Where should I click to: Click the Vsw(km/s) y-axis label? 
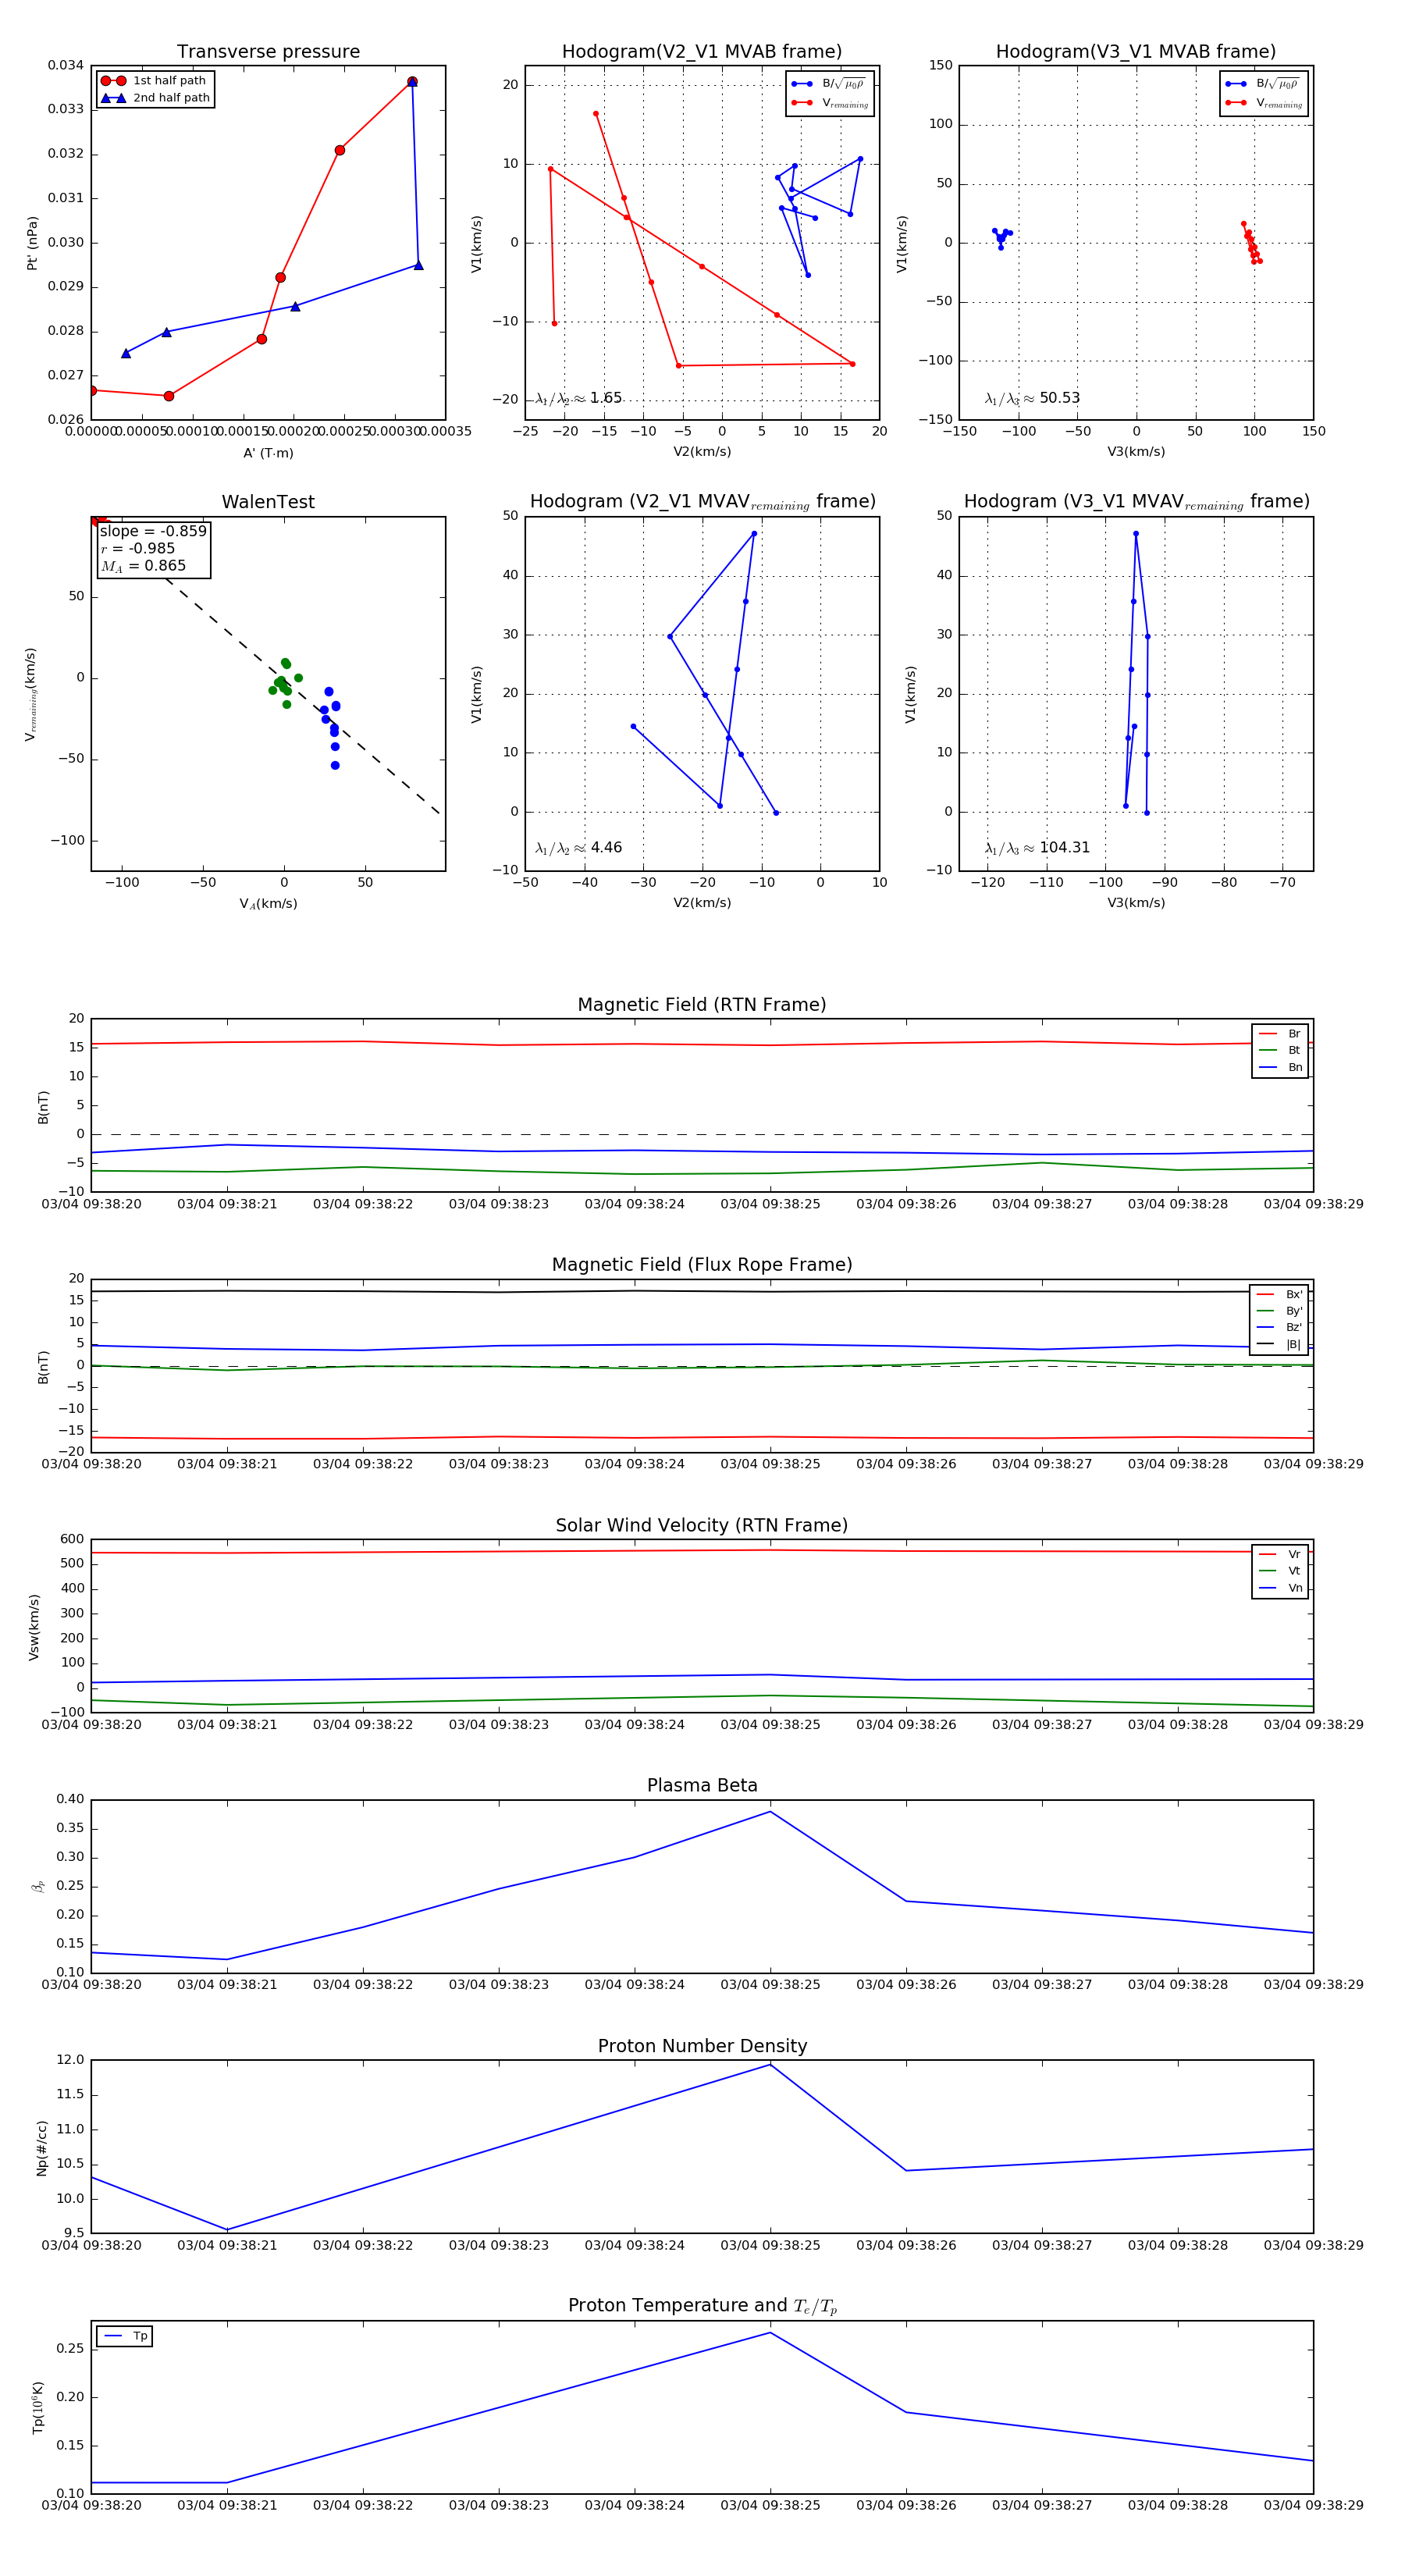(x=34, y=1628)
